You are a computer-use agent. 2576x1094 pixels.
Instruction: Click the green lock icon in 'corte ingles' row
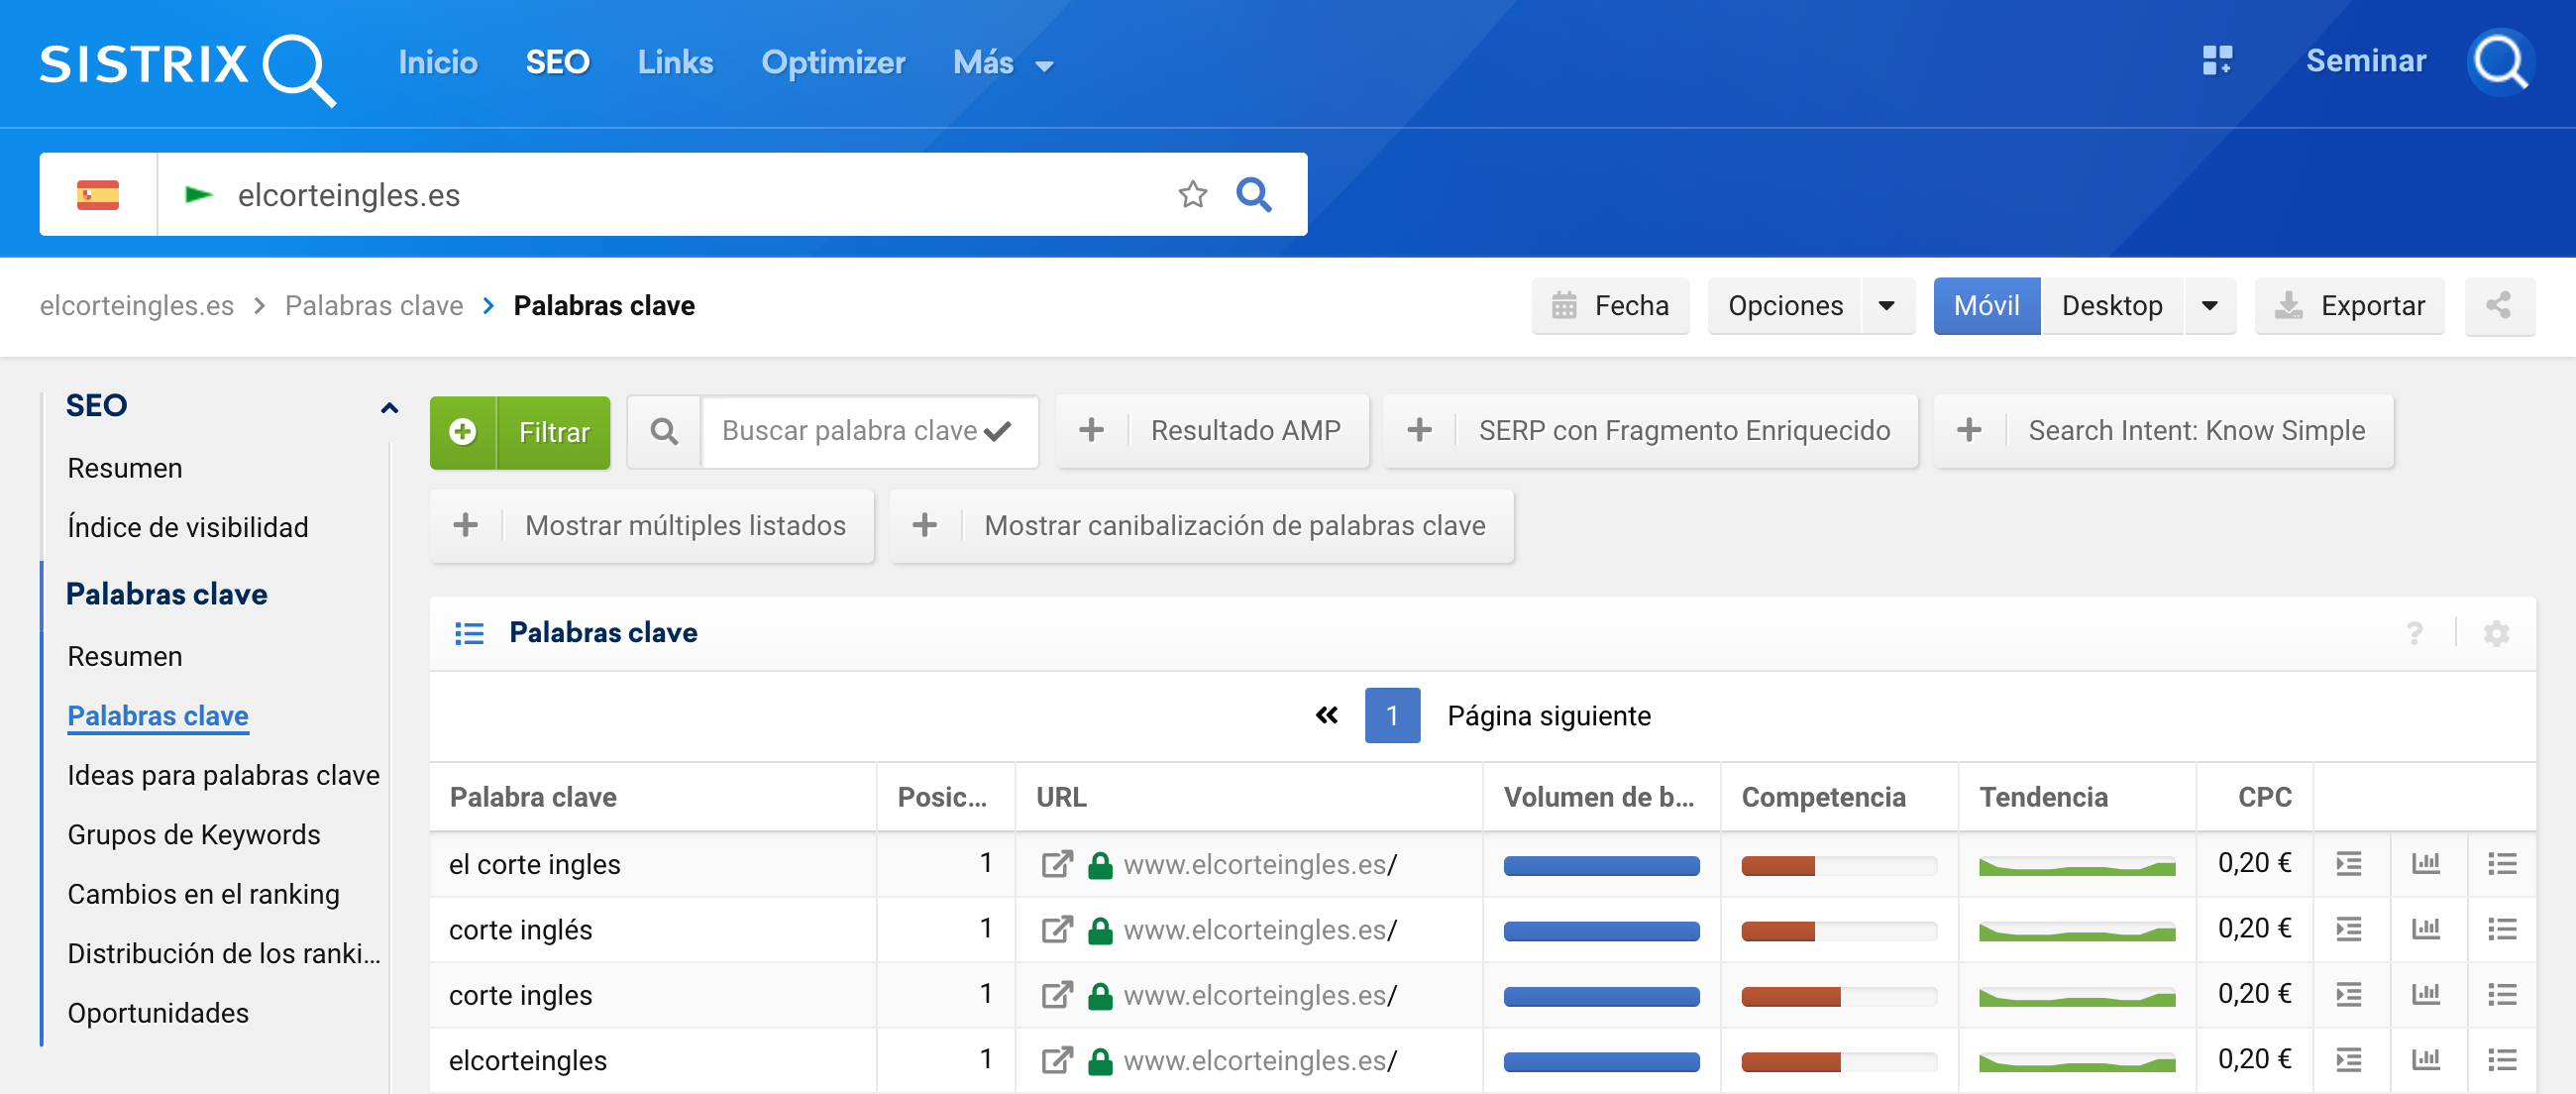(x=1100, y=995)
